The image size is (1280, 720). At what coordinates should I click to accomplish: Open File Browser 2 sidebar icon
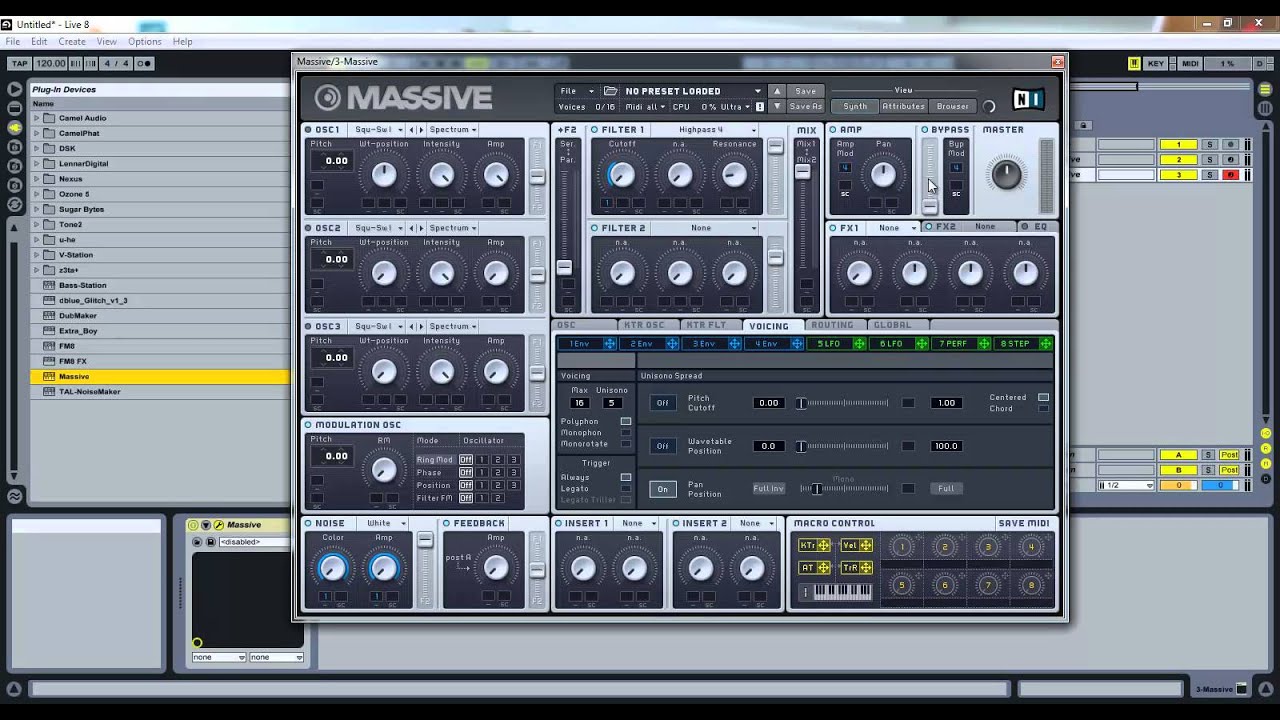click(14, 165)
